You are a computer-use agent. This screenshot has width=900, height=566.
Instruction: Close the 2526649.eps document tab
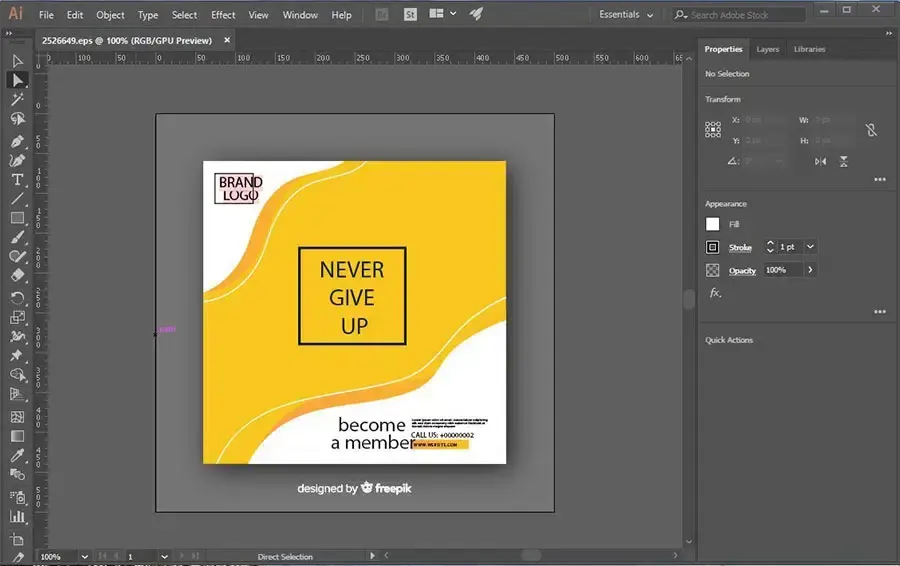point(227,40)
